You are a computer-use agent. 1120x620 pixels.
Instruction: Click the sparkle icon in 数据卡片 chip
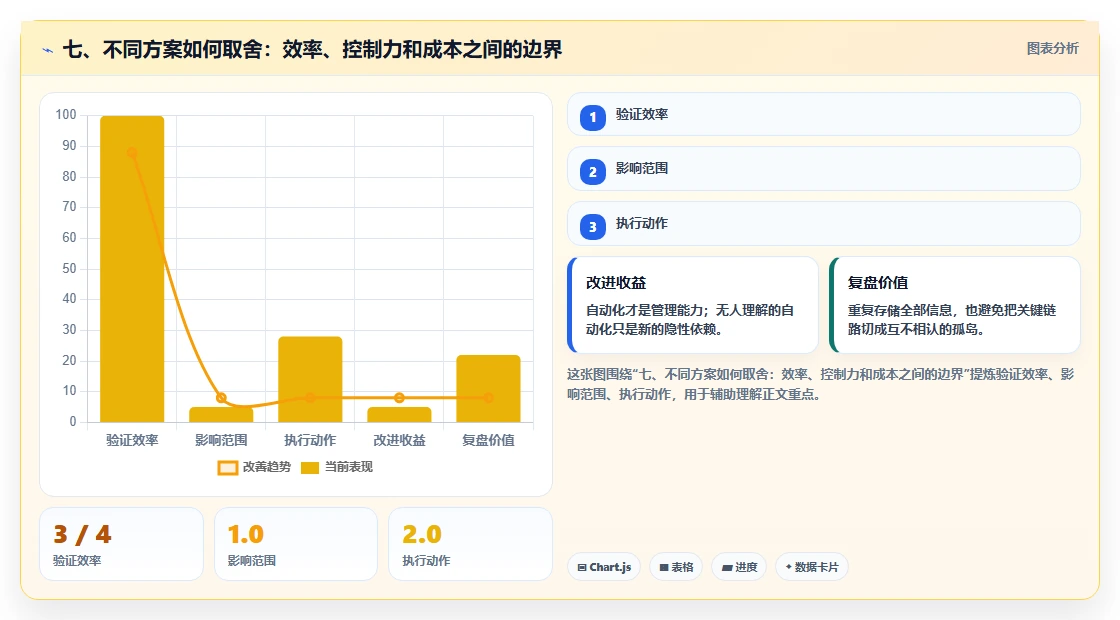pyautogui.click(x=789, y=567)
